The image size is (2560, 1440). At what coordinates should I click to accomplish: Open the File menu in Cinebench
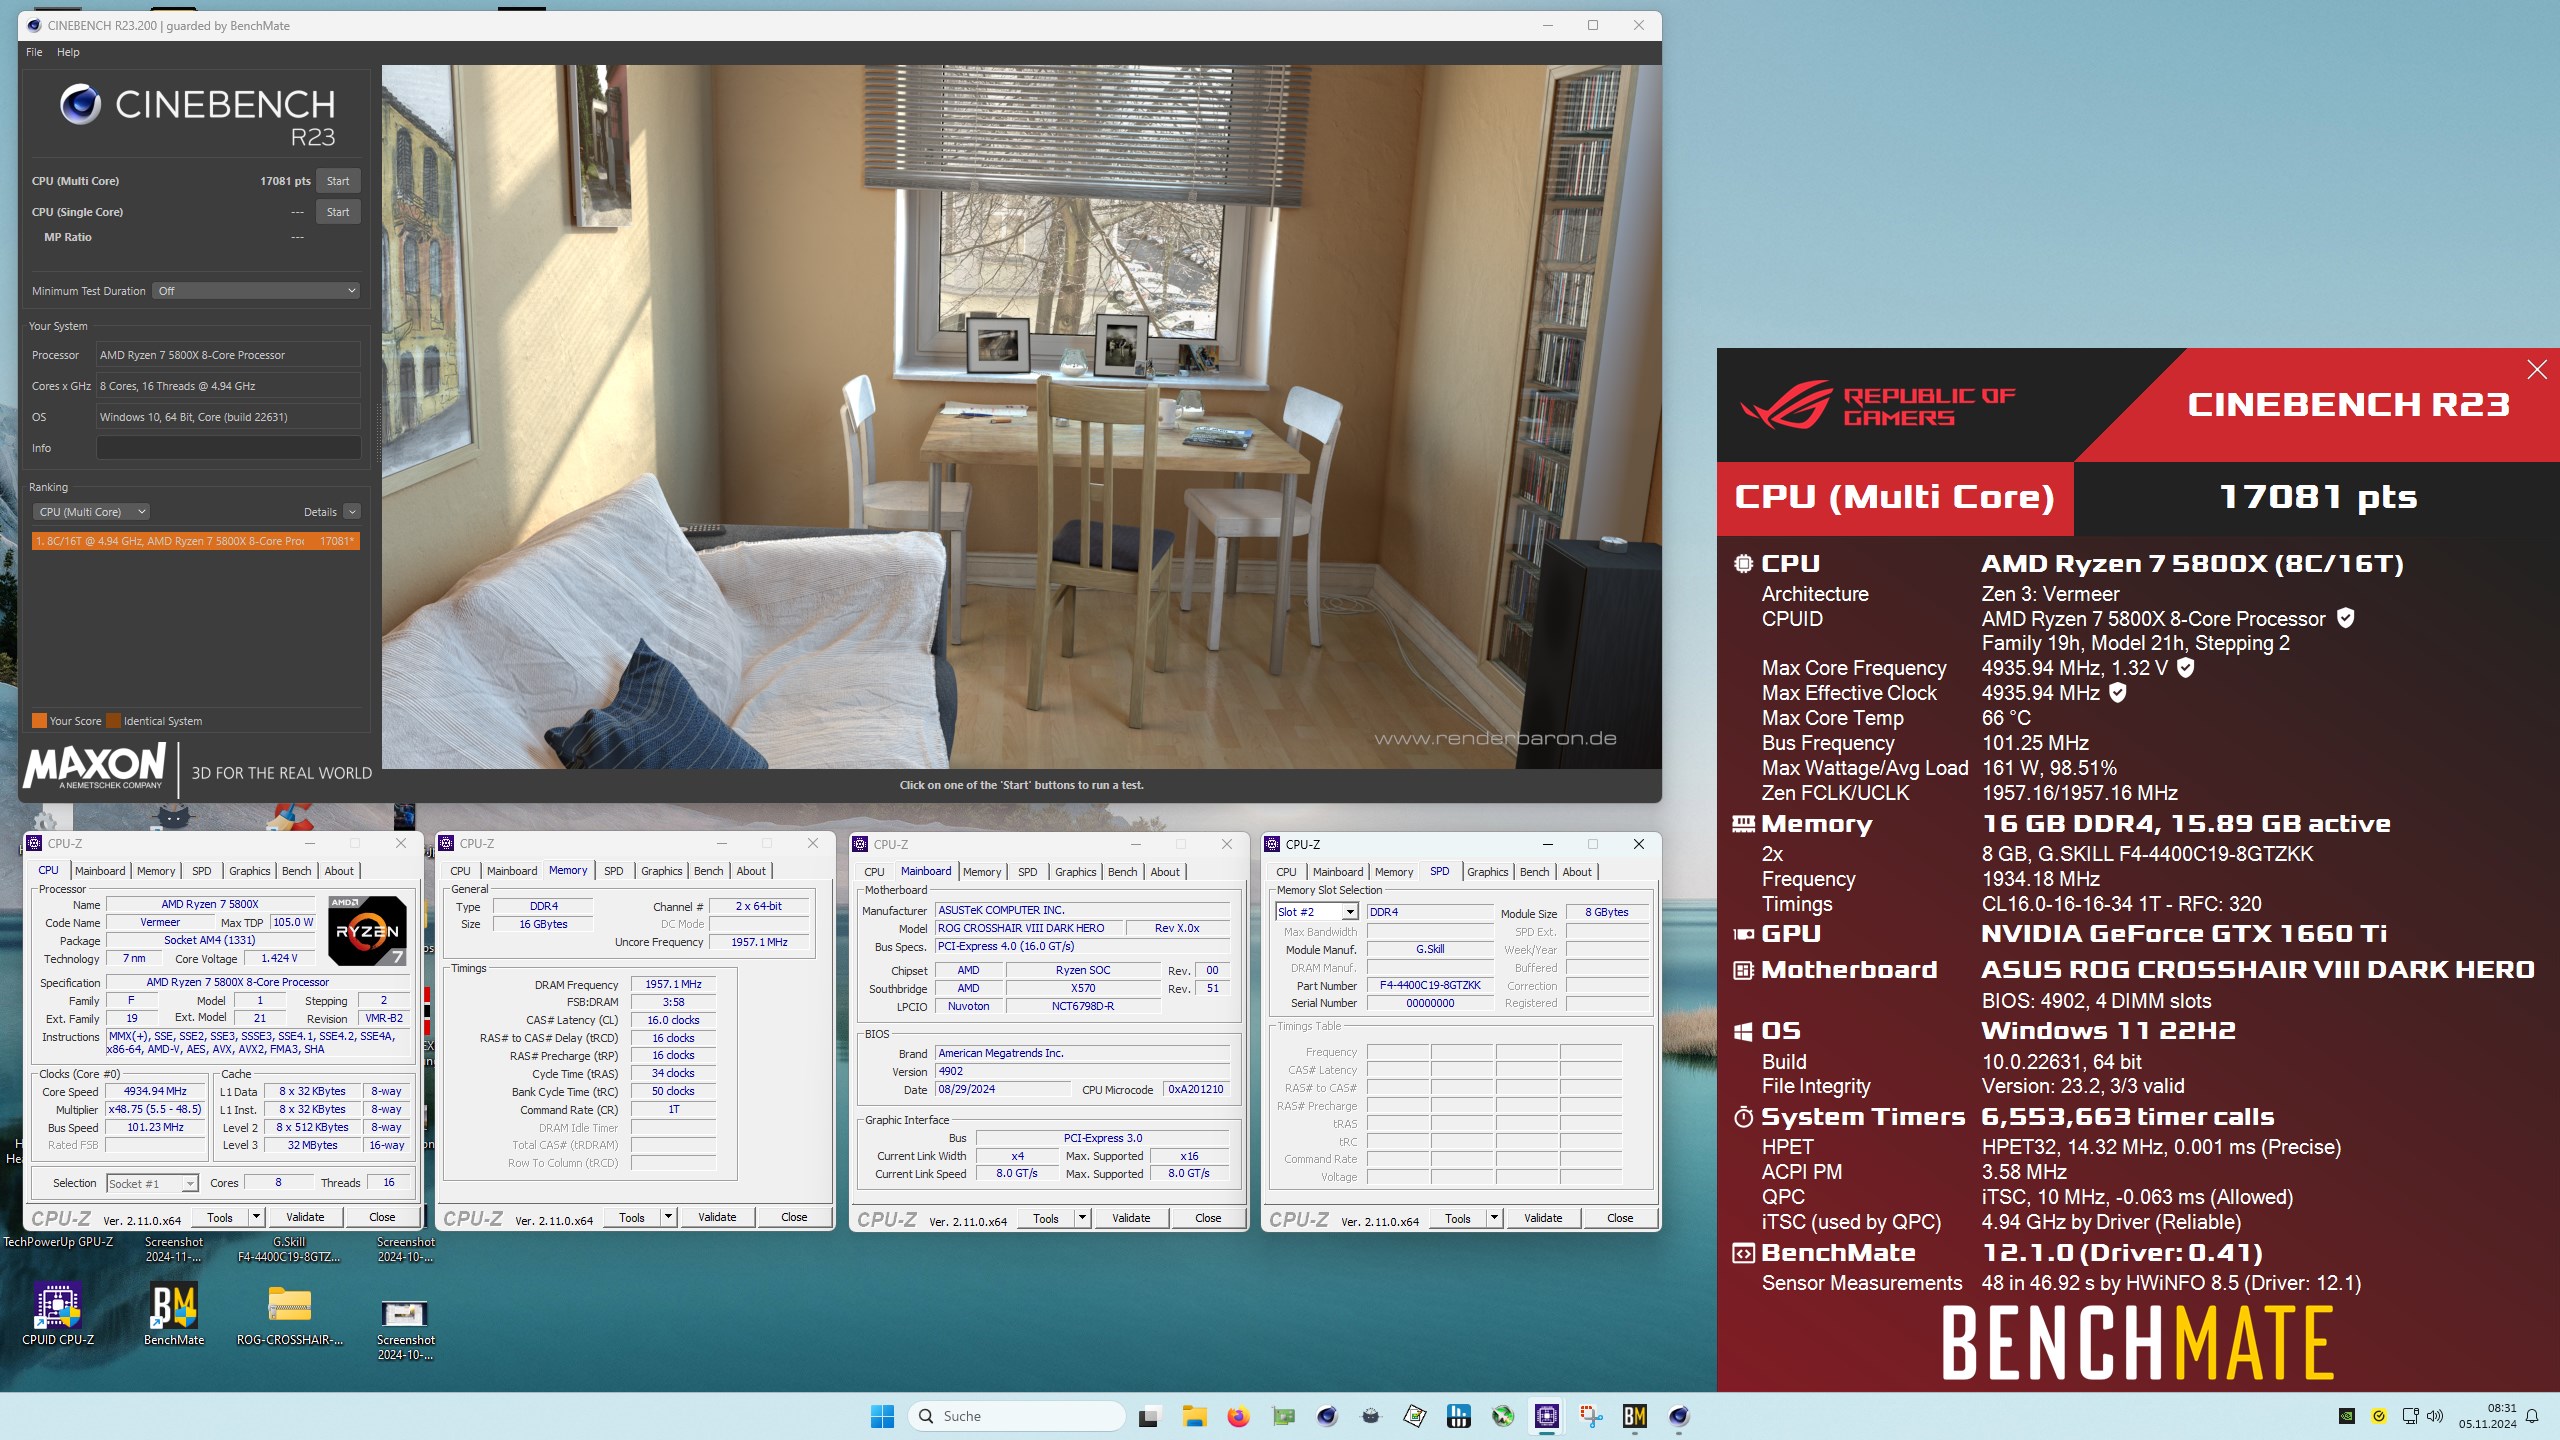(34, 52)
